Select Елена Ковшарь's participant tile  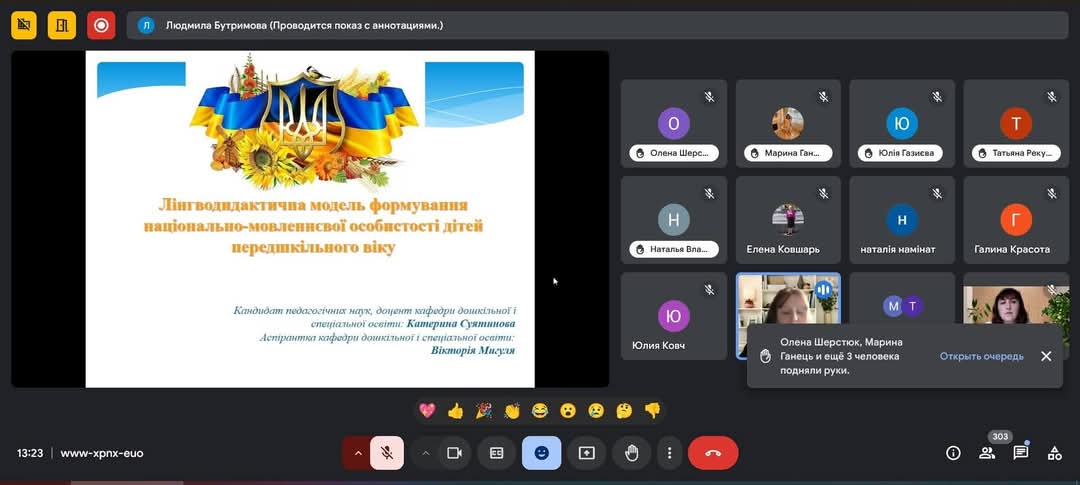click(x=788, y=220)
